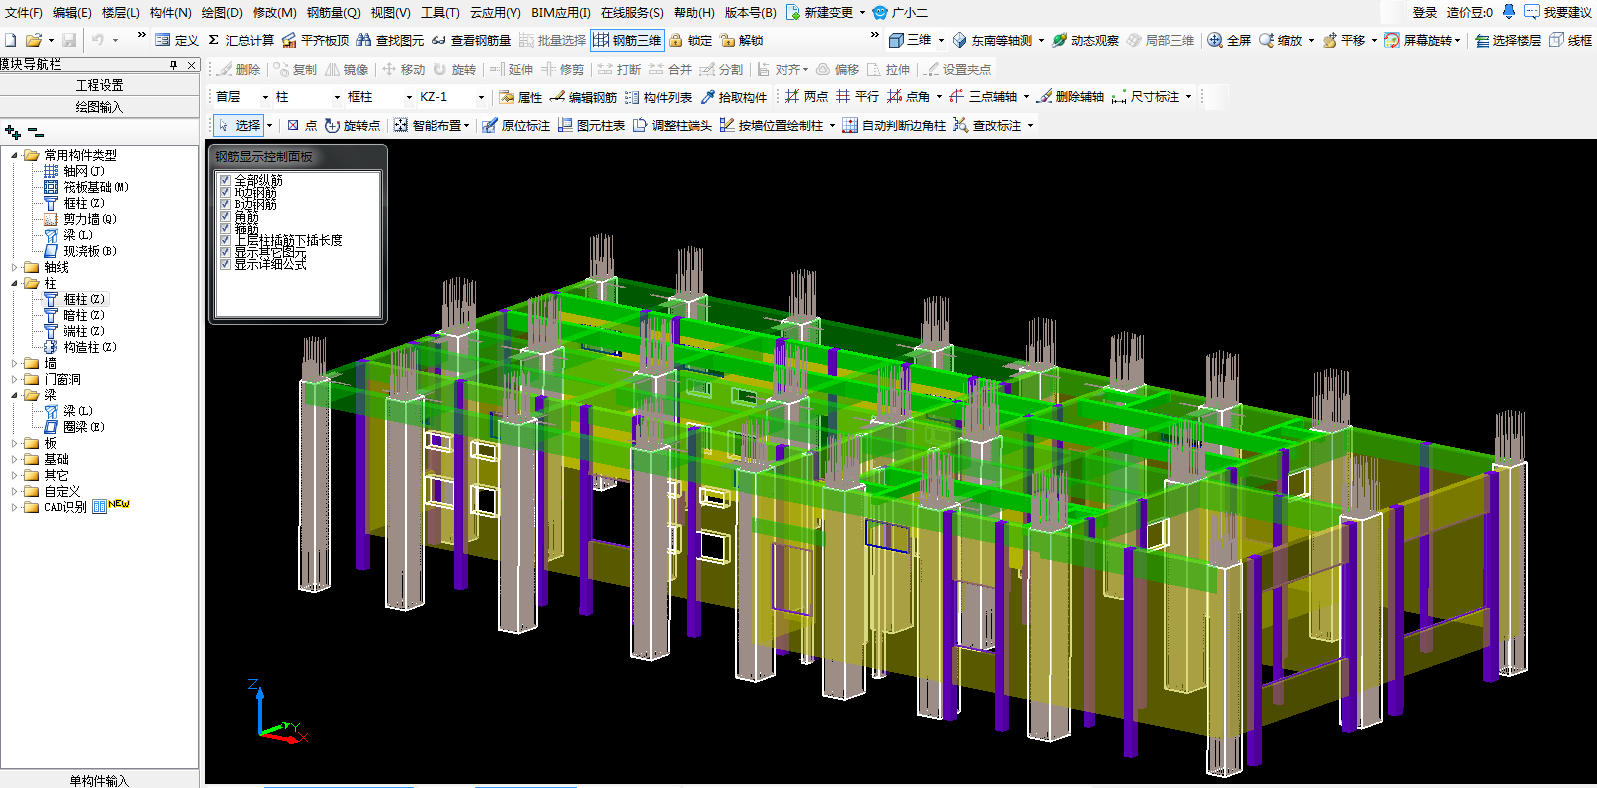1597x788 pixels.
Task: Toggle the 角筋 corner rebar checkbox
Action: [x=226, y=216]
